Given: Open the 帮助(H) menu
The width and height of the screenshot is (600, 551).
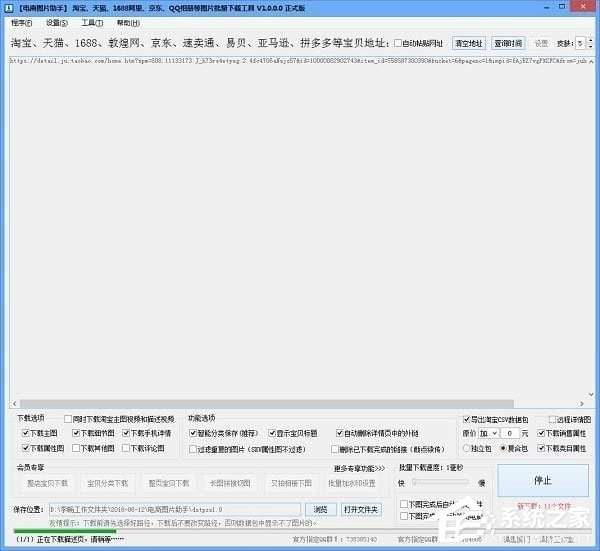Looking at the screenshot, I should tap(128, 23).
